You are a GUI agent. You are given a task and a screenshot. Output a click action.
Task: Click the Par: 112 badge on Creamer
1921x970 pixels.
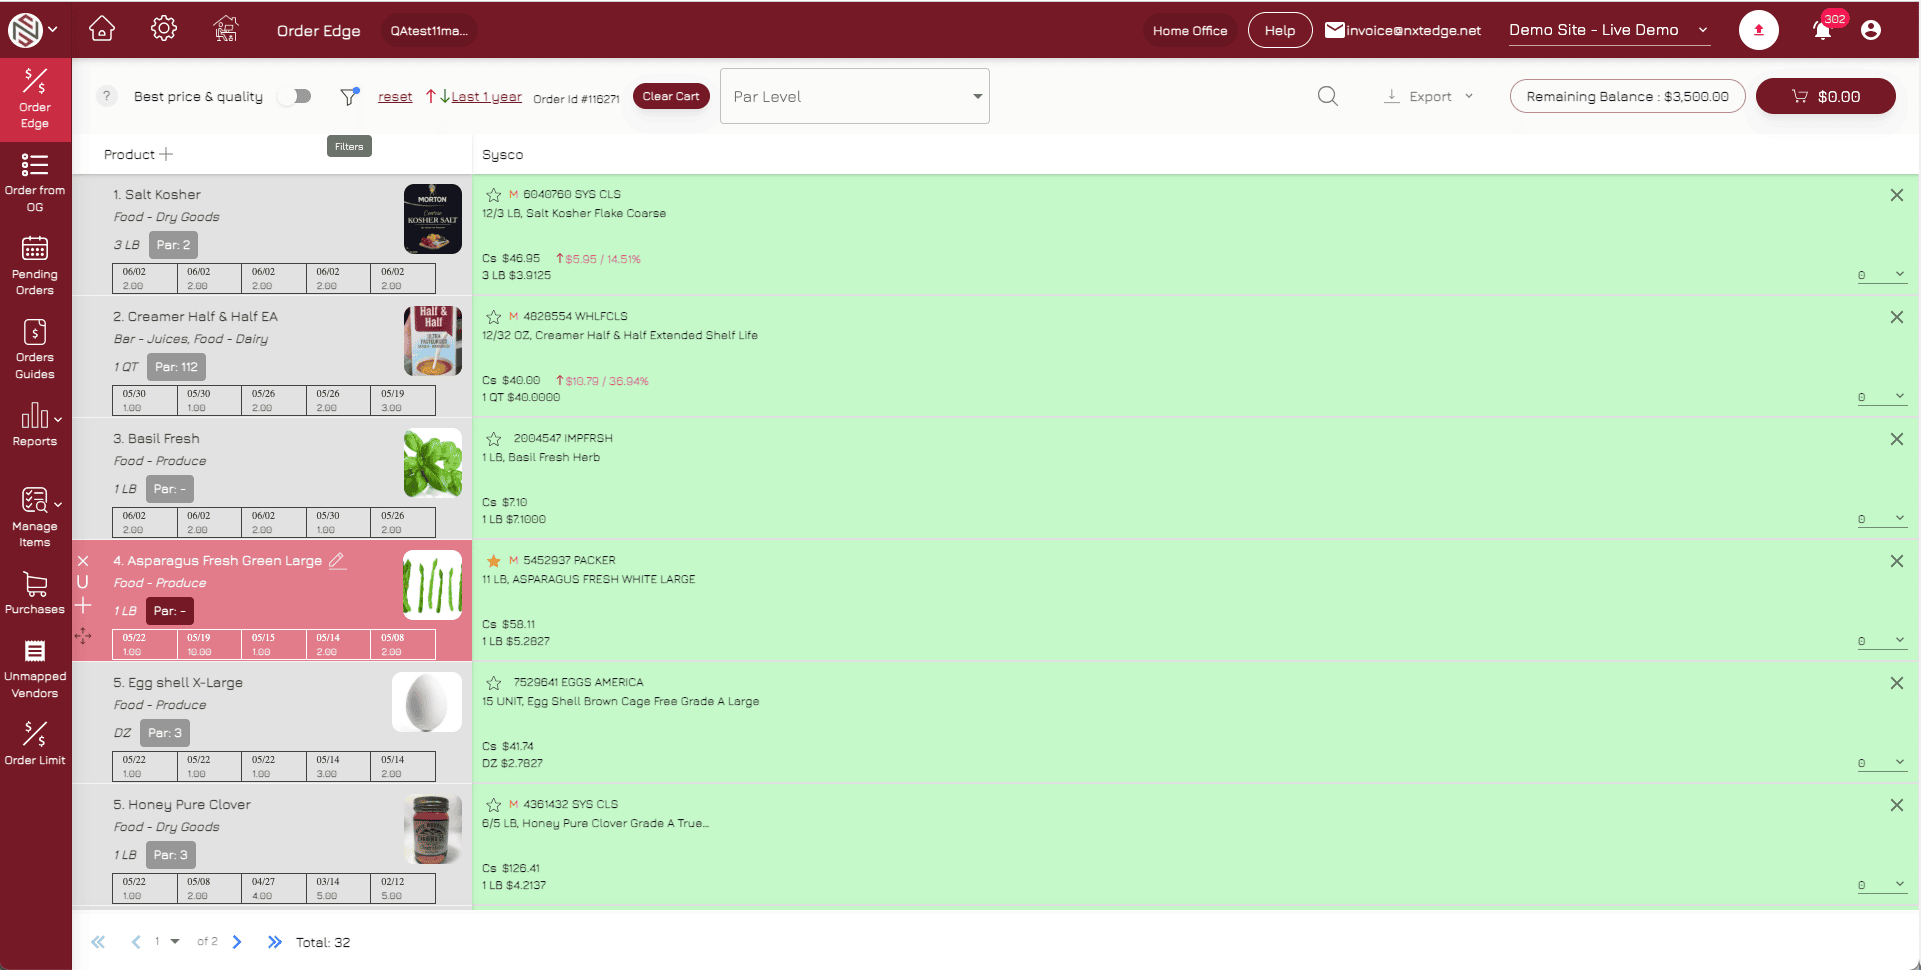[176, 367]
